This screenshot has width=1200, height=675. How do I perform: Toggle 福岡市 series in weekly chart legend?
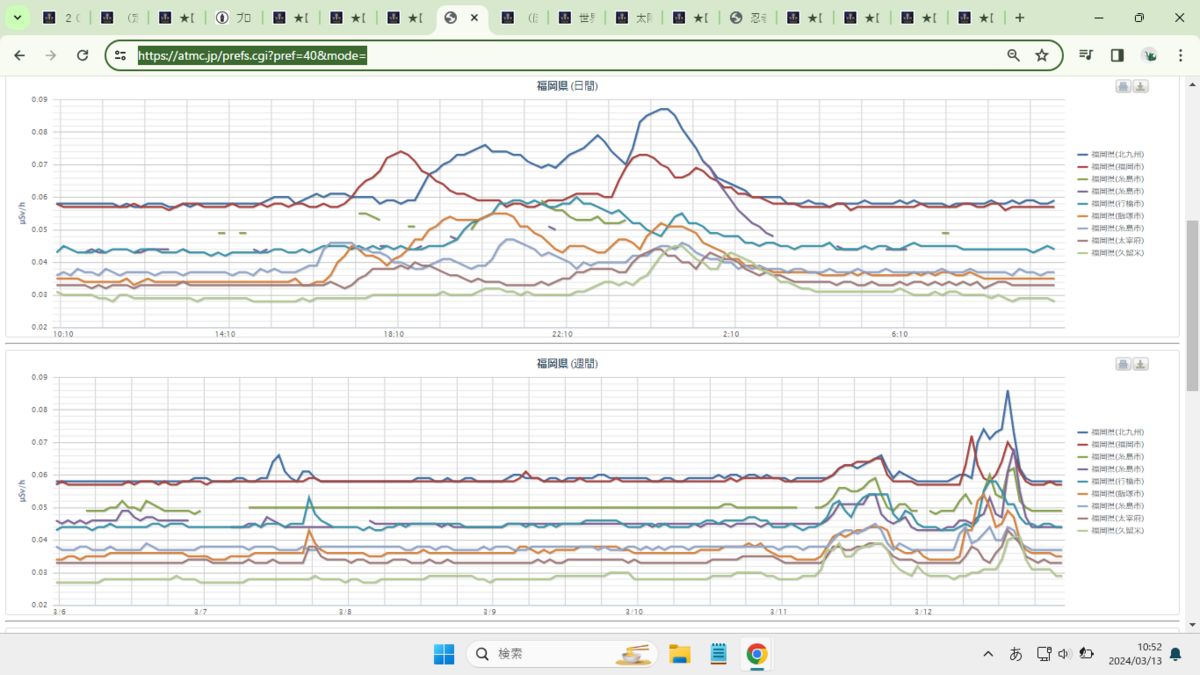pos(1111,444)
